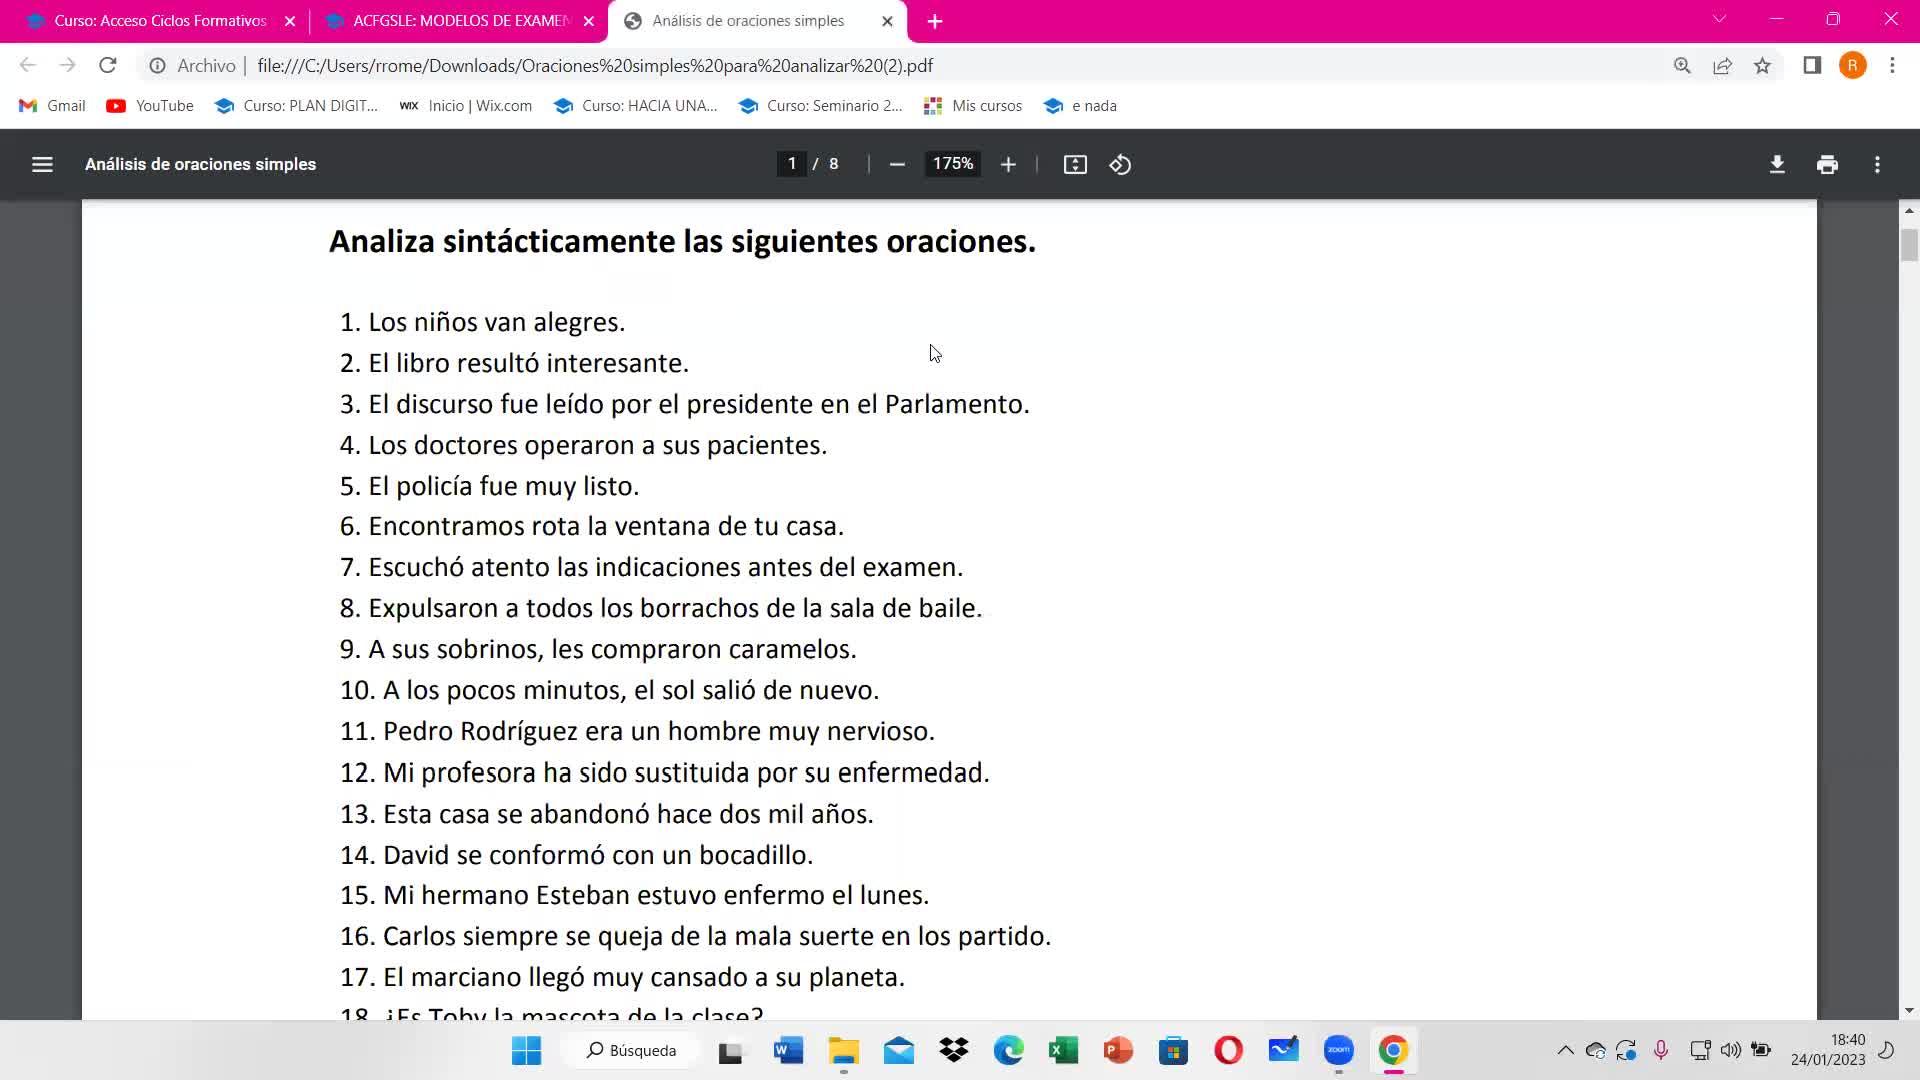The height and width of the screenshot is (1080, 1920).
Task: Click the fit to page icon
Action: point(1075,164)
